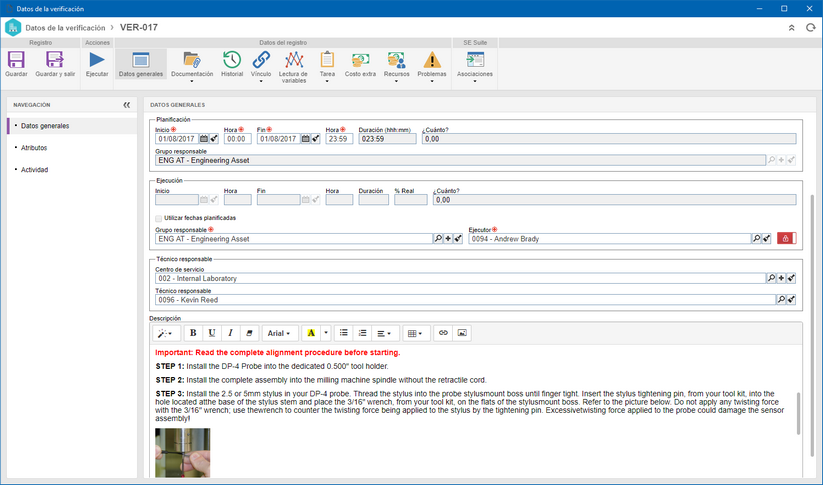
Task: Open calendar for planning Inicio date
Action: 204,139
